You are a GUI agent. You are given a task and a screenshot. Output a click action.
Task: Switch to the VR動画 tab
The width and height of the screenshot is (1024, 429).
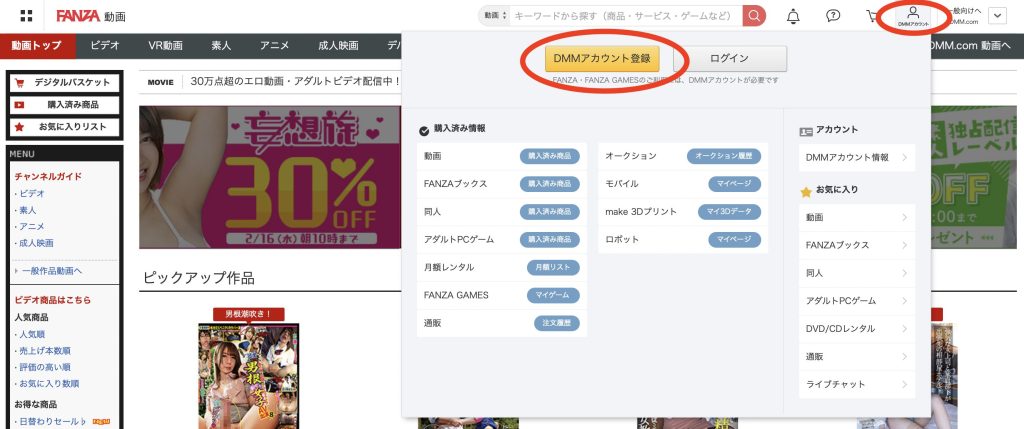(x=166, y=46)
